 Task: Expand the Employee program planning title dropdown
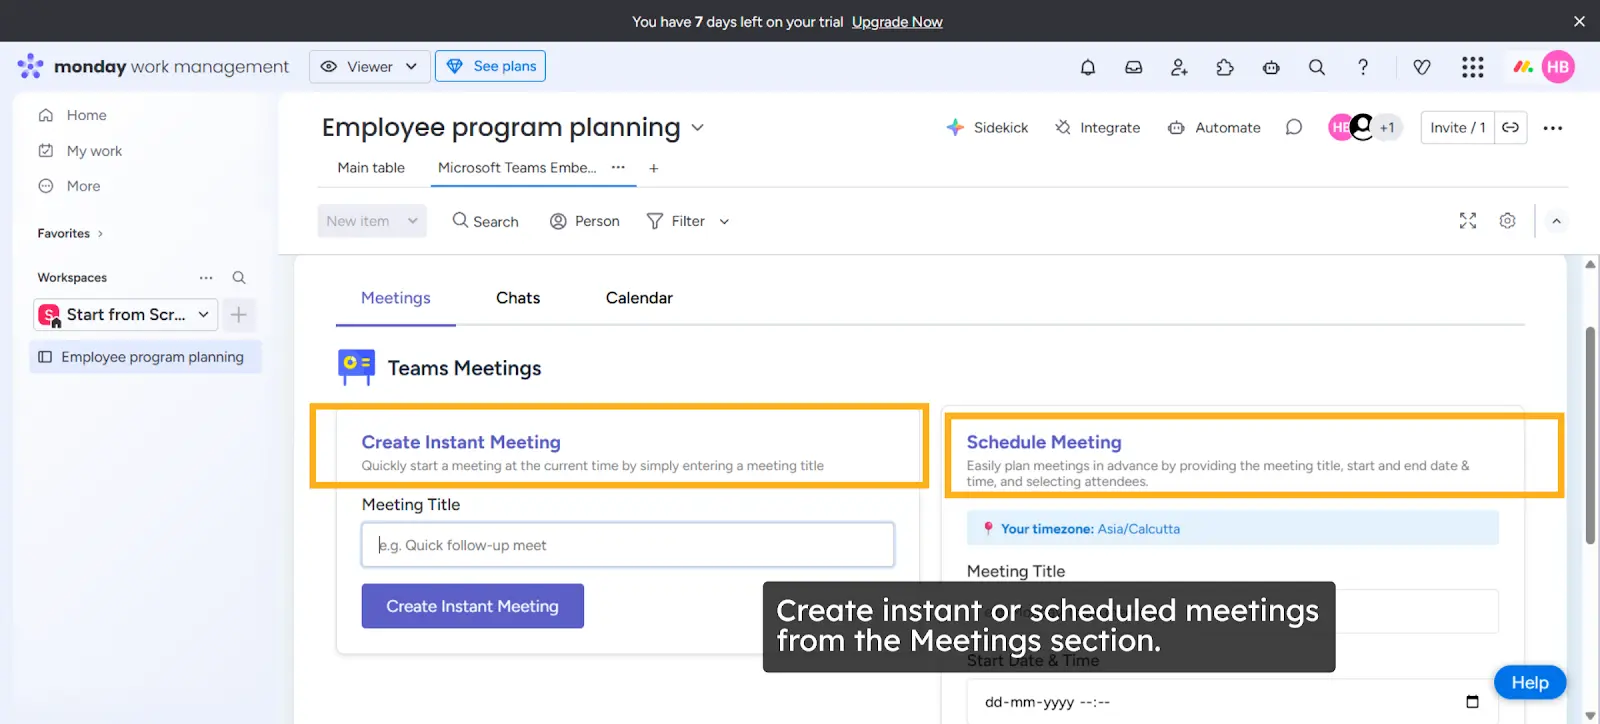[x=697, y=128]
